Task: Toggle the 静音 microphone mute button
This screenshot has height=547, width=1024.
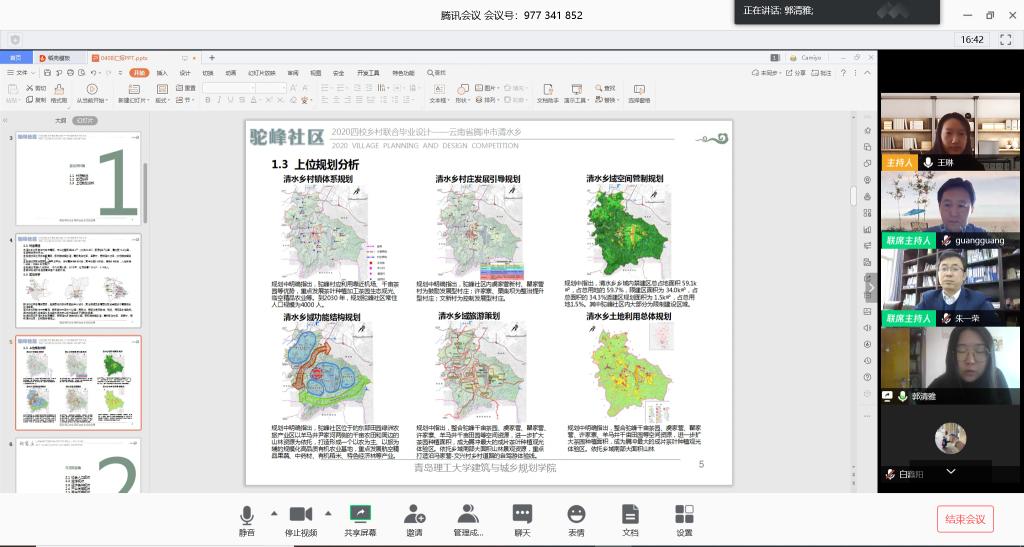Action: 246,514
